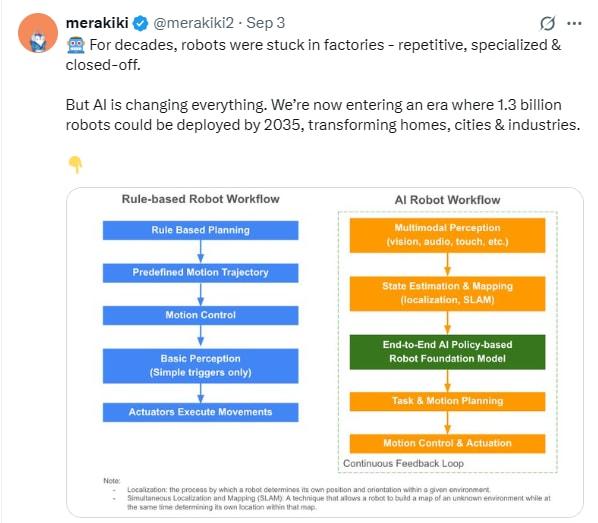Click the Basic Perception box

tap(201, 366)
